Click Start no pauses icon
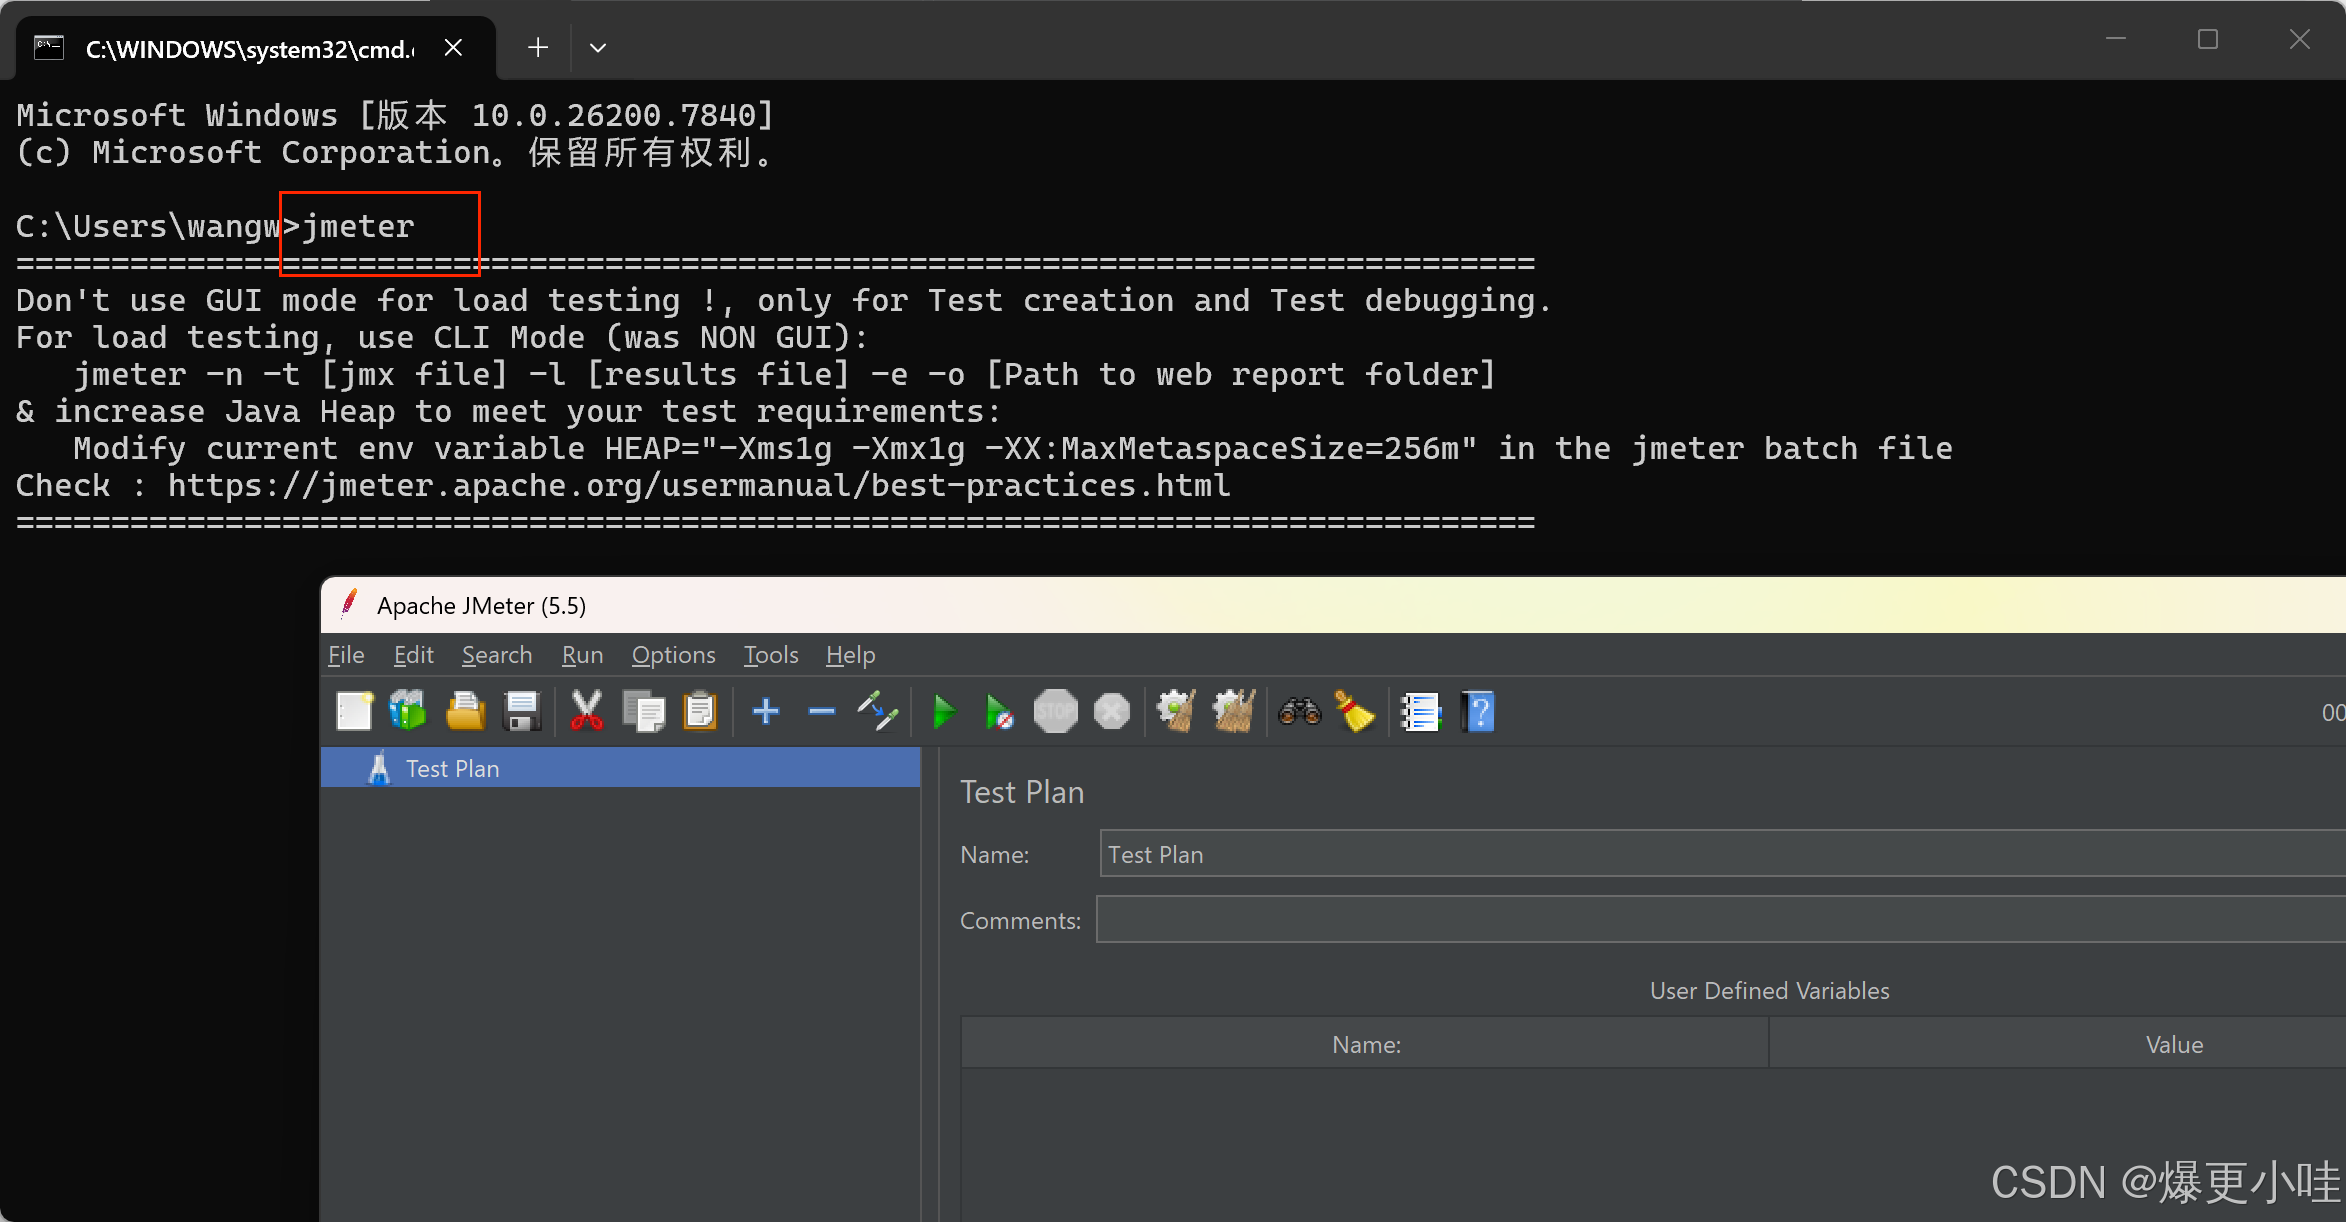2346x1222 pixels. point(998,712)
